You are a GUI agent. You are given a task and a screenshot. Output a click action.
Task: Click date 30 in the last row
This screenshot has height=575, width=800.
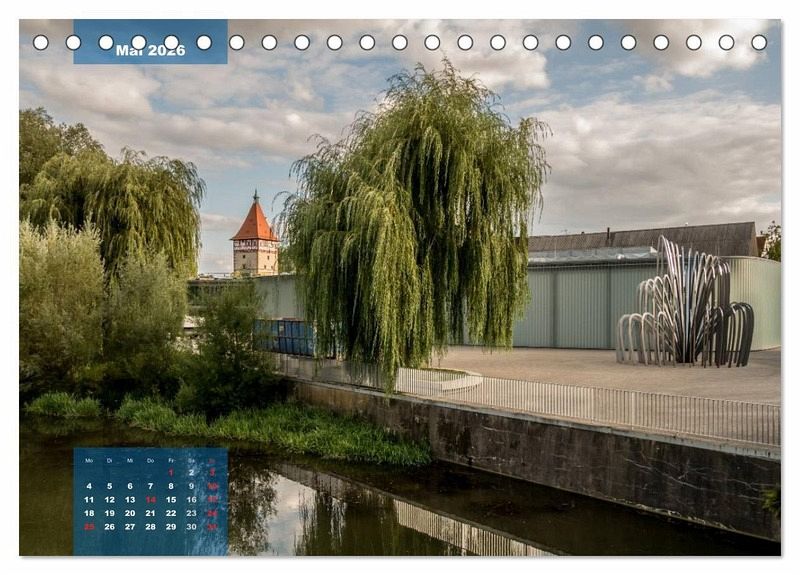191,526
